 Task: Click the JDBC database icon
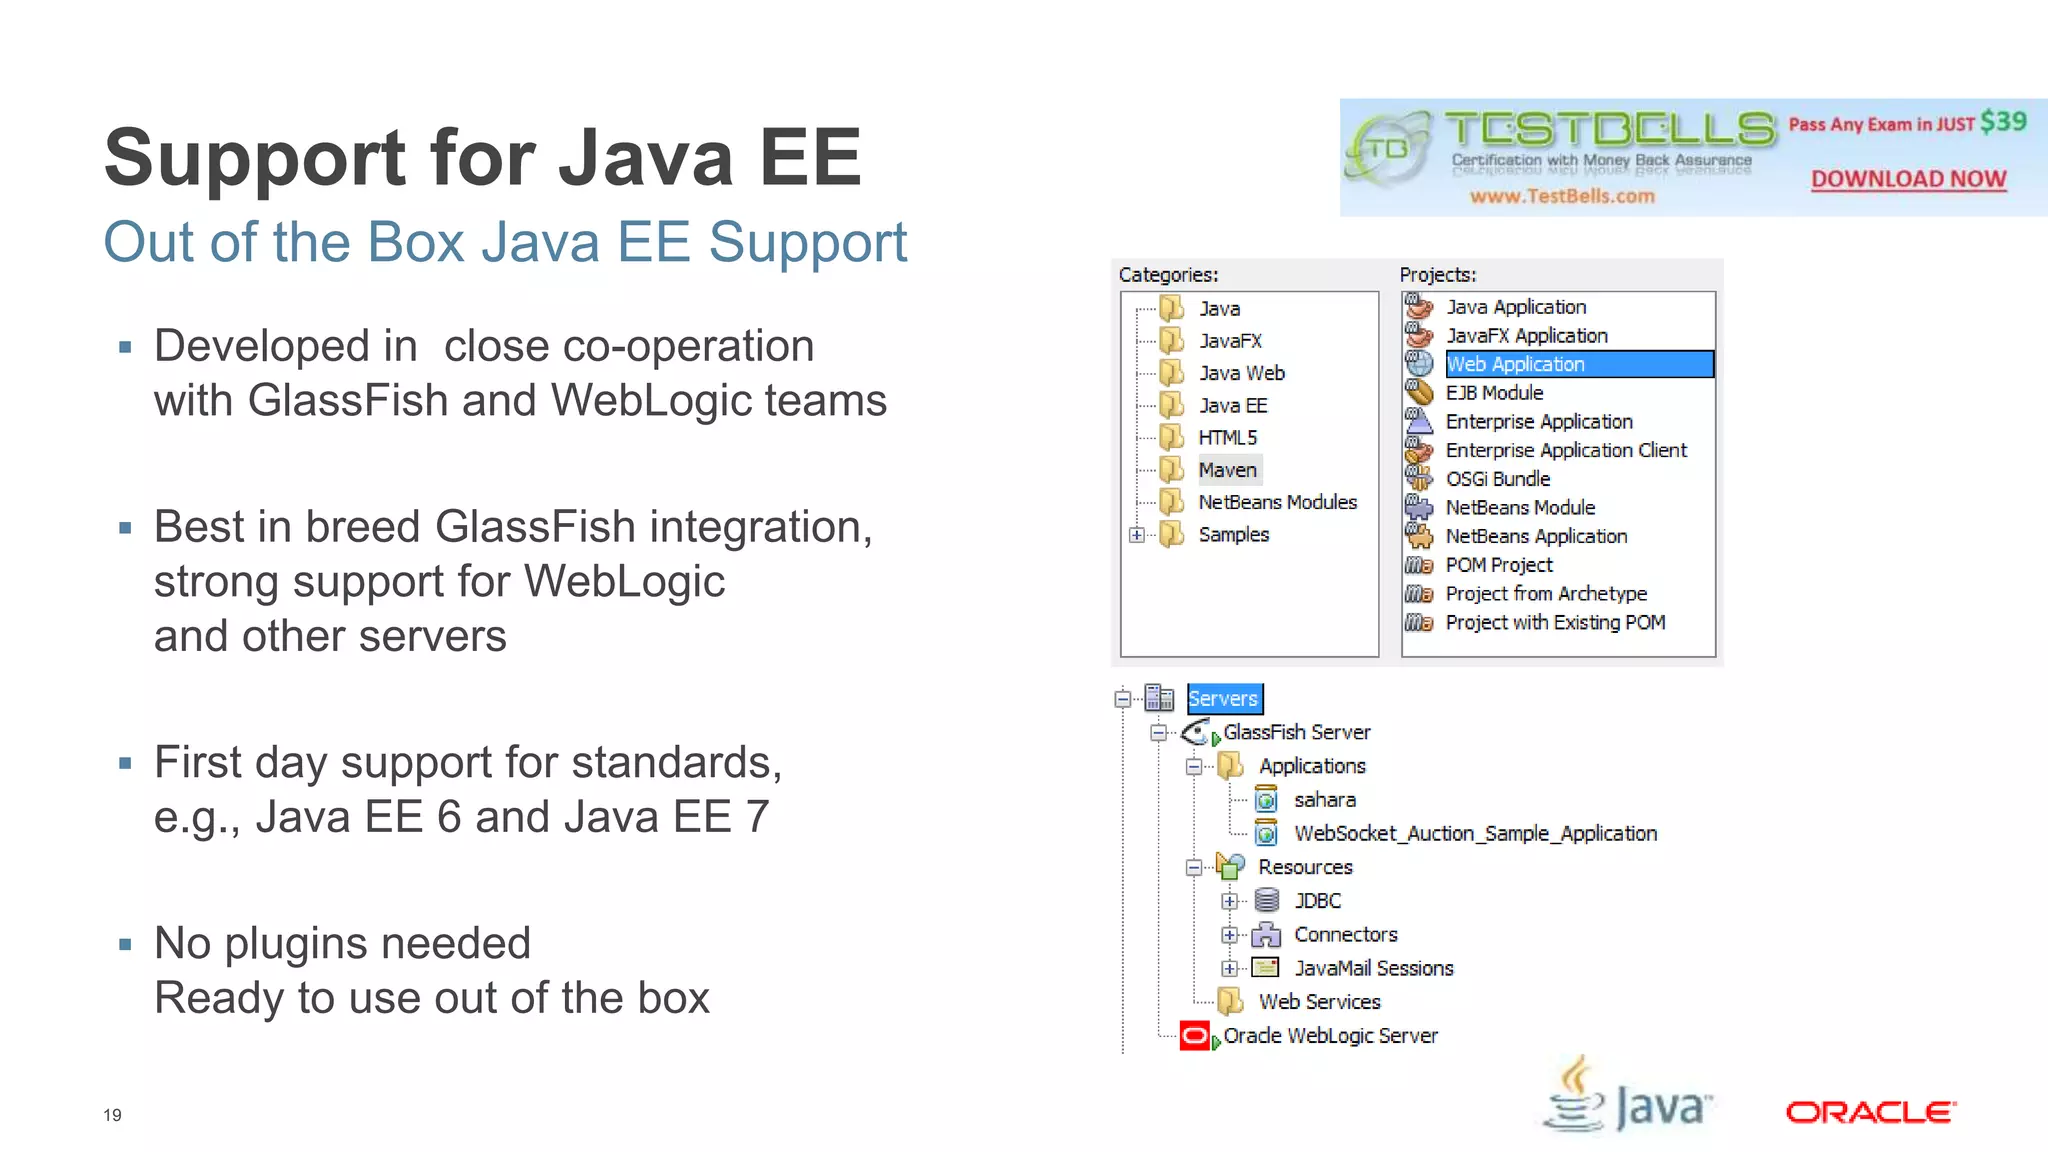pyautogui.click(x=1266, y=900)
